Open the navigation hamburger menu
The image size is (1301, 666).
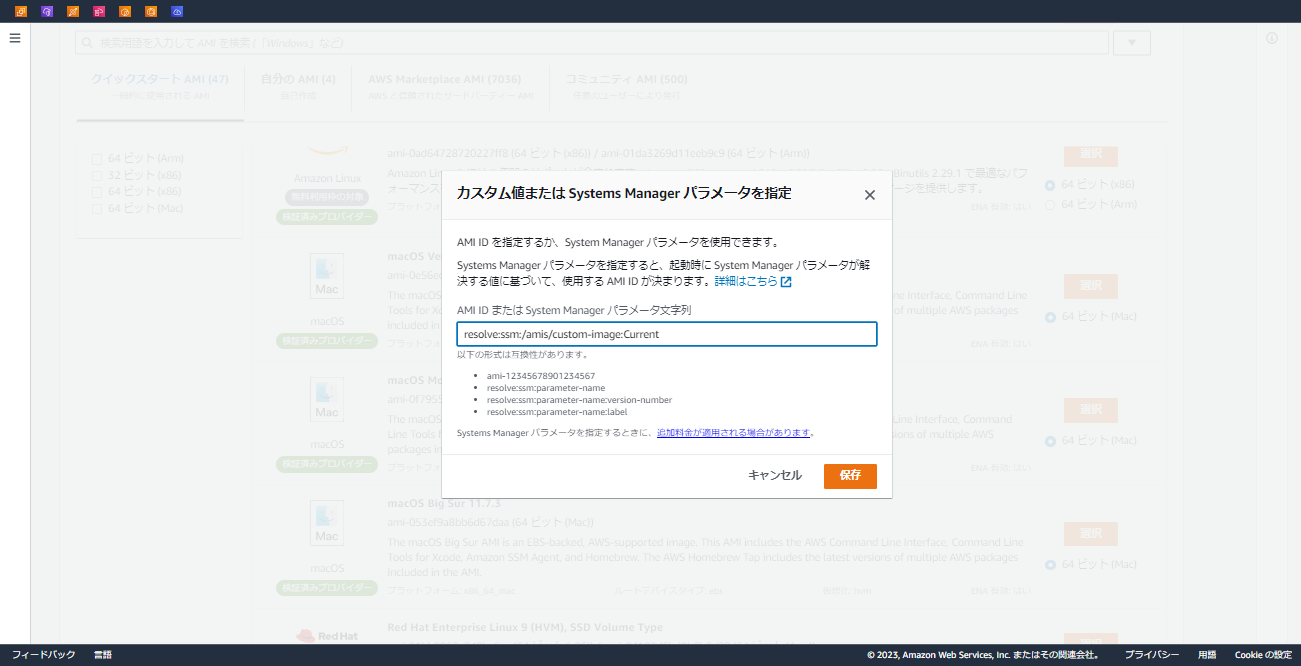click(x=14, y=38)
